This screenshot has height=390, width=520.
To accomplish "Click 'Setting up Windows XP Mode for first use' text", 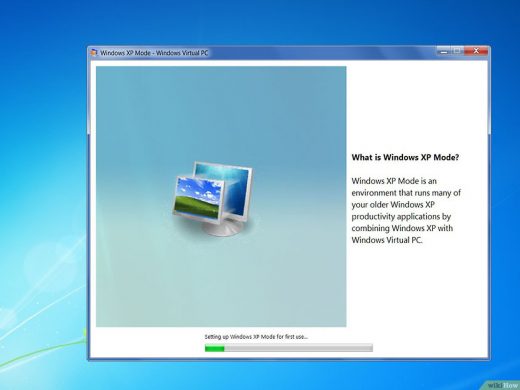I will point(256,337).
